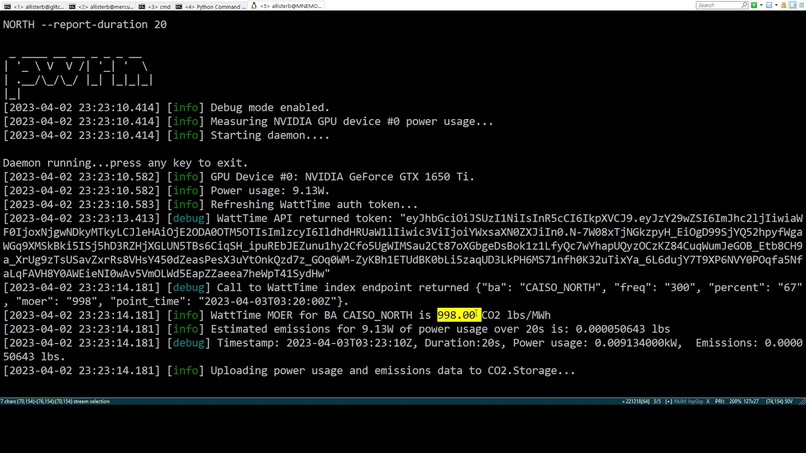Click 'Power usage: 9.13W.' log text
Image resolution: width=806 pixels, height=453 pixels.
(270, 191)
